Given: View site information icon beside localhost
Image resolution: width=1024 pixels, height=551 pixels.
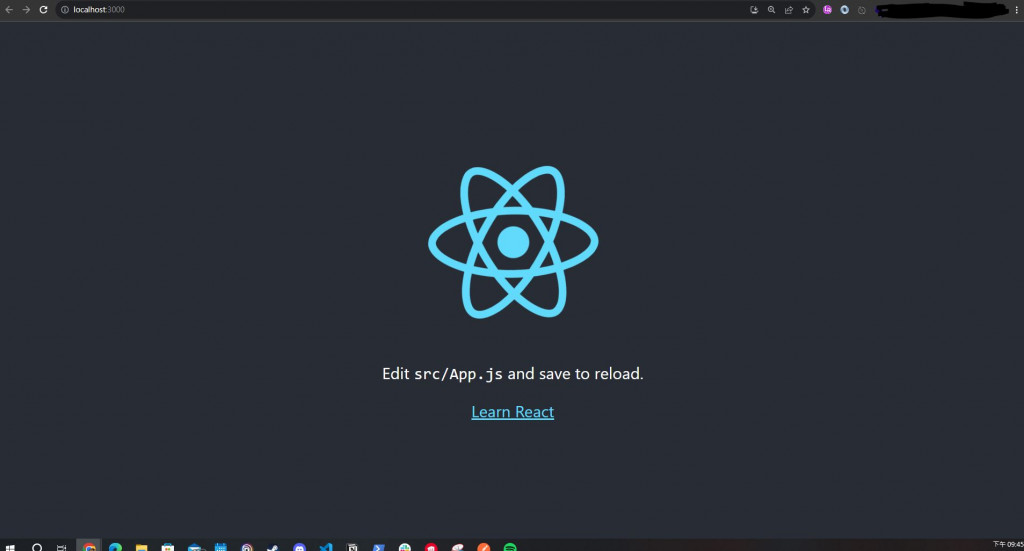Looking at the screenshot, I should tap(65, 10).
